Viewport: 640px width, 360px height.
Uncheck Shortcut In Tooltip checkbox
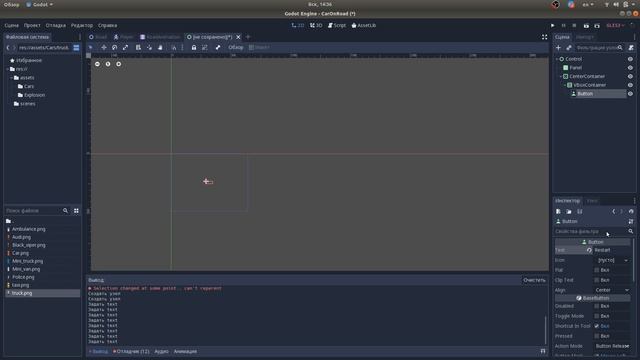click(x=597, y=326)
